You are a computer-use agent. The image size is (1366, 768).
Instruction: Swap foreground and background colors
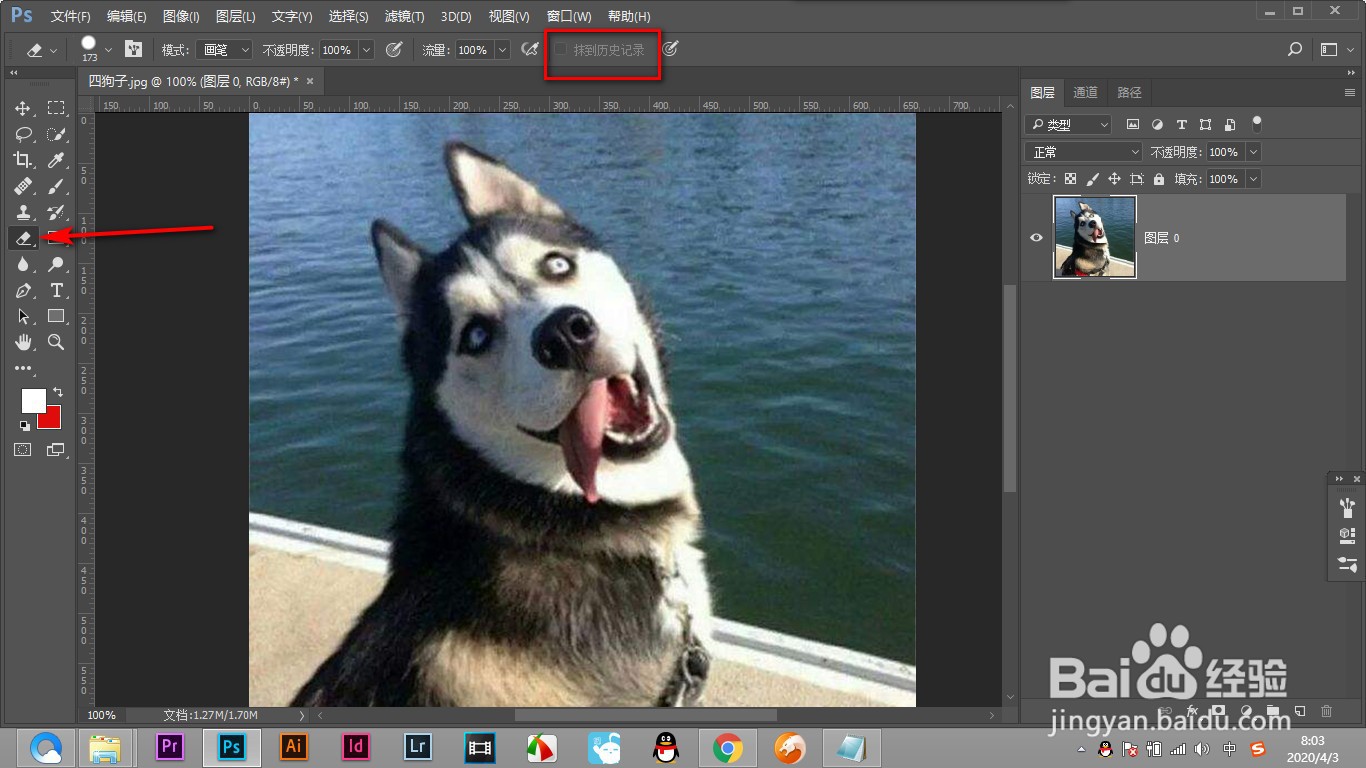[57, 392]
